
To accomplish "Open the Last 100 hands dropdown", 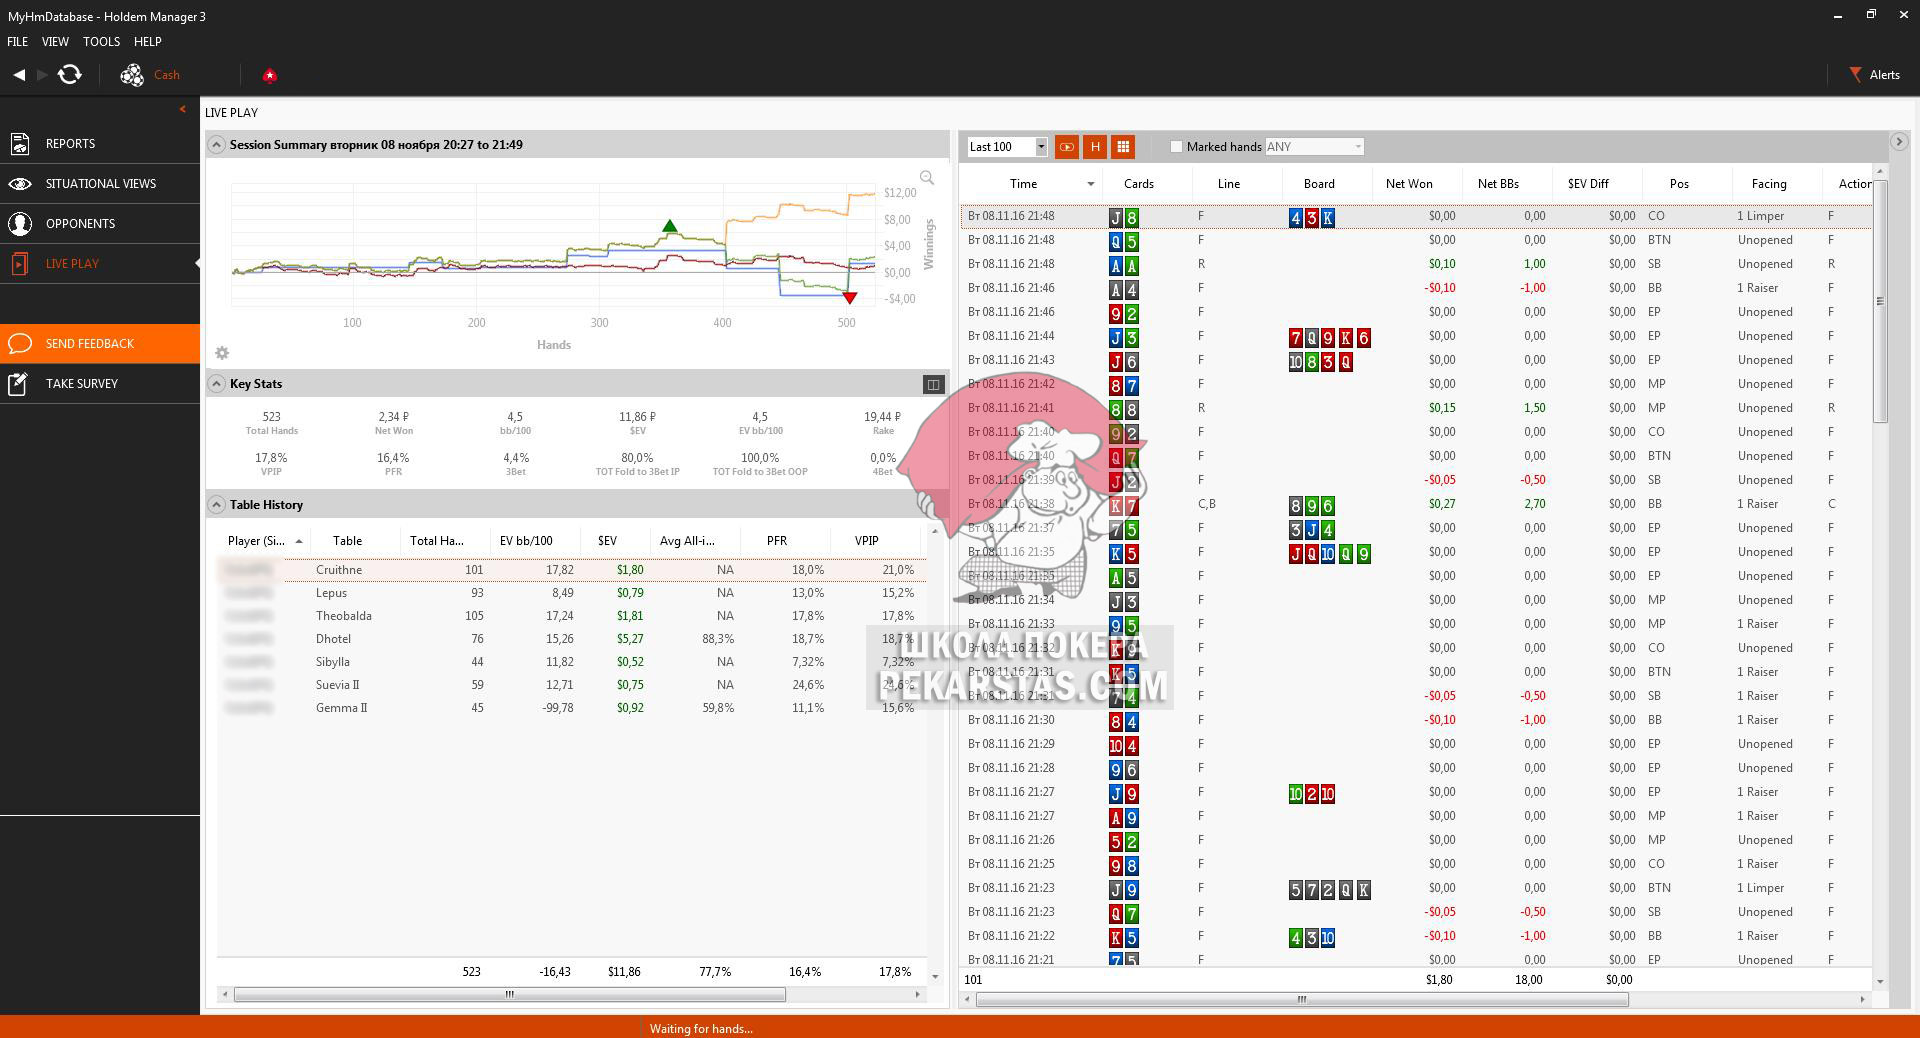I will point(1040,147).
